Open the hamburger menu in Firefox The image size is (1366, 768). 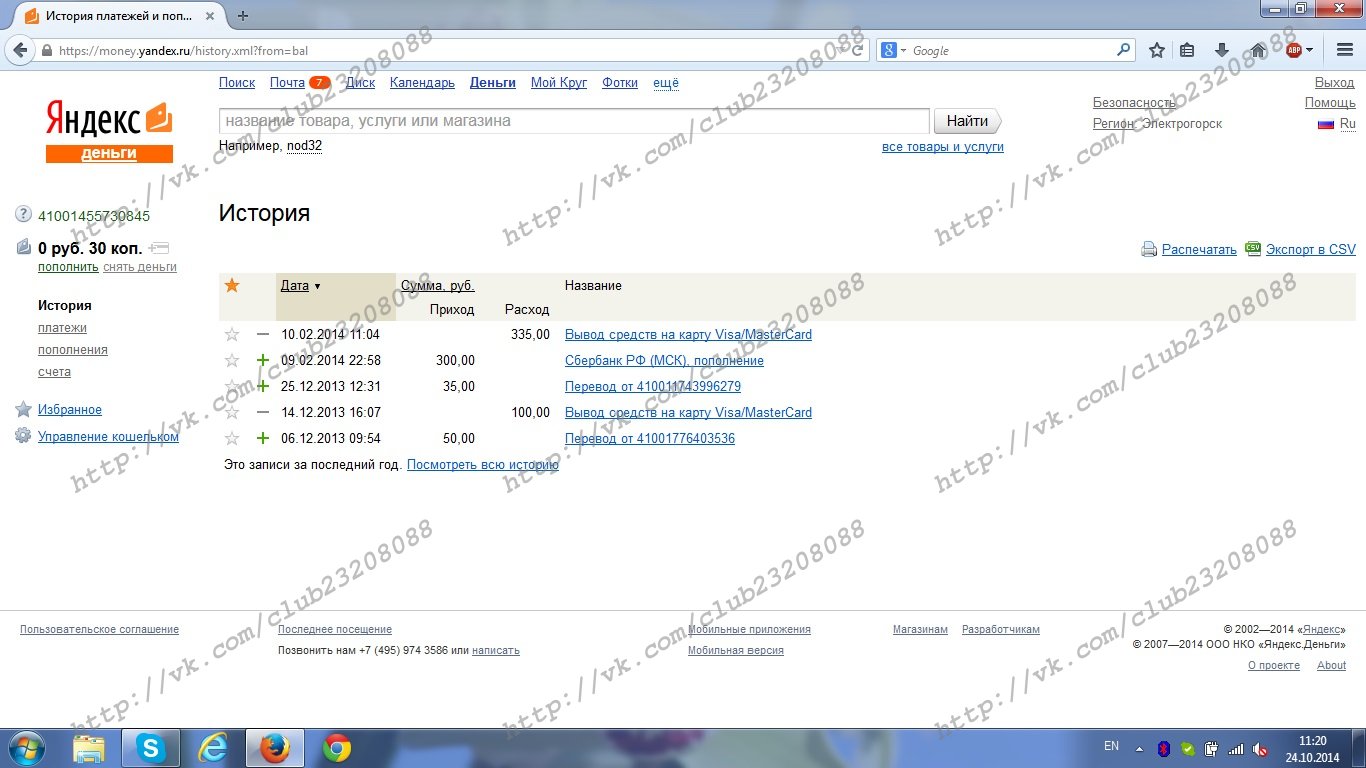pyautogui.click(x=1345, y=50)
